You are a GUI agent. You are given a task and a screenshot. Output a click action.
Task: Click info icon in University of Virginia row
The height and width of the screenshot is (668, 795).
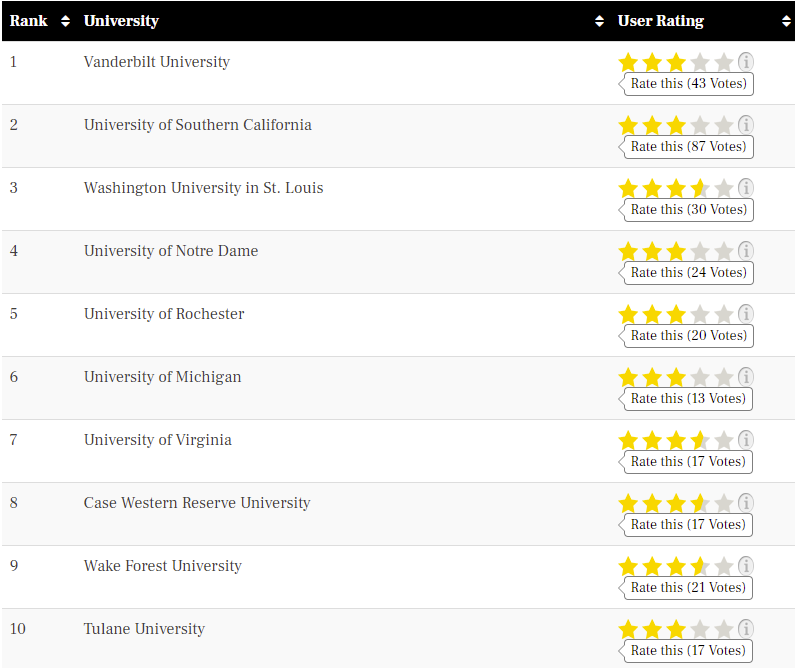746,440
